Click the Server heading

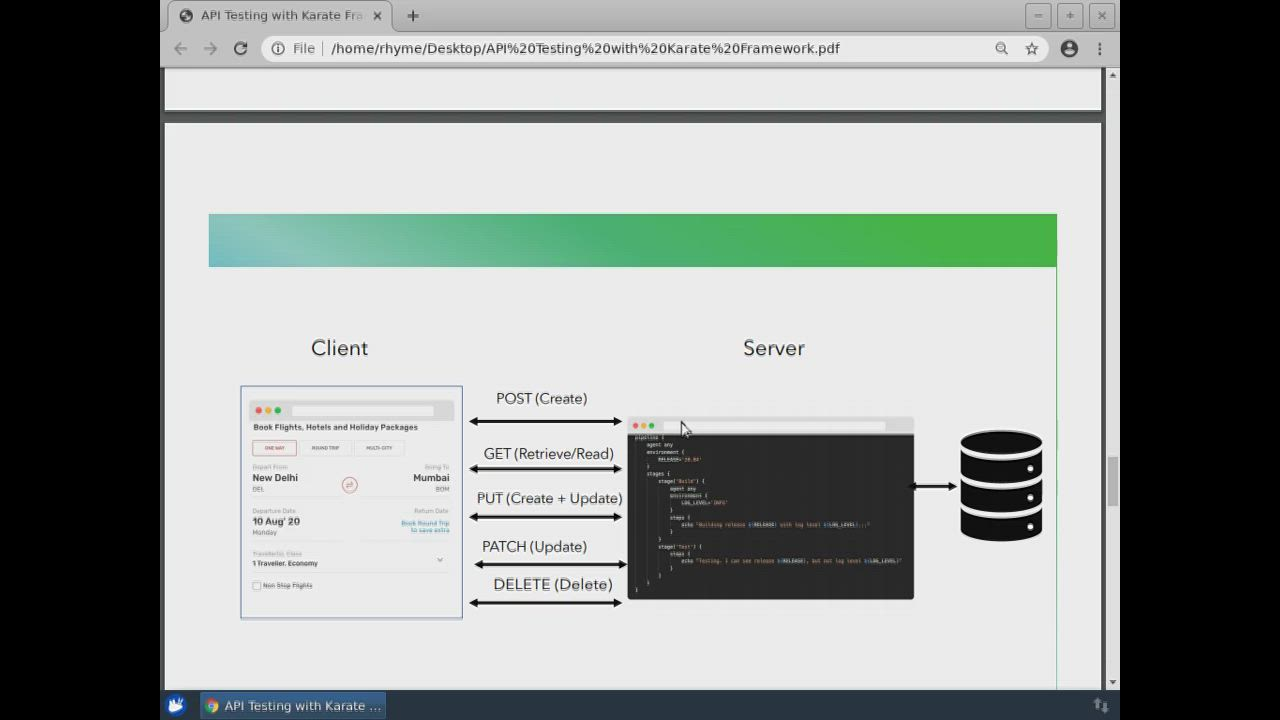point(774,348)
